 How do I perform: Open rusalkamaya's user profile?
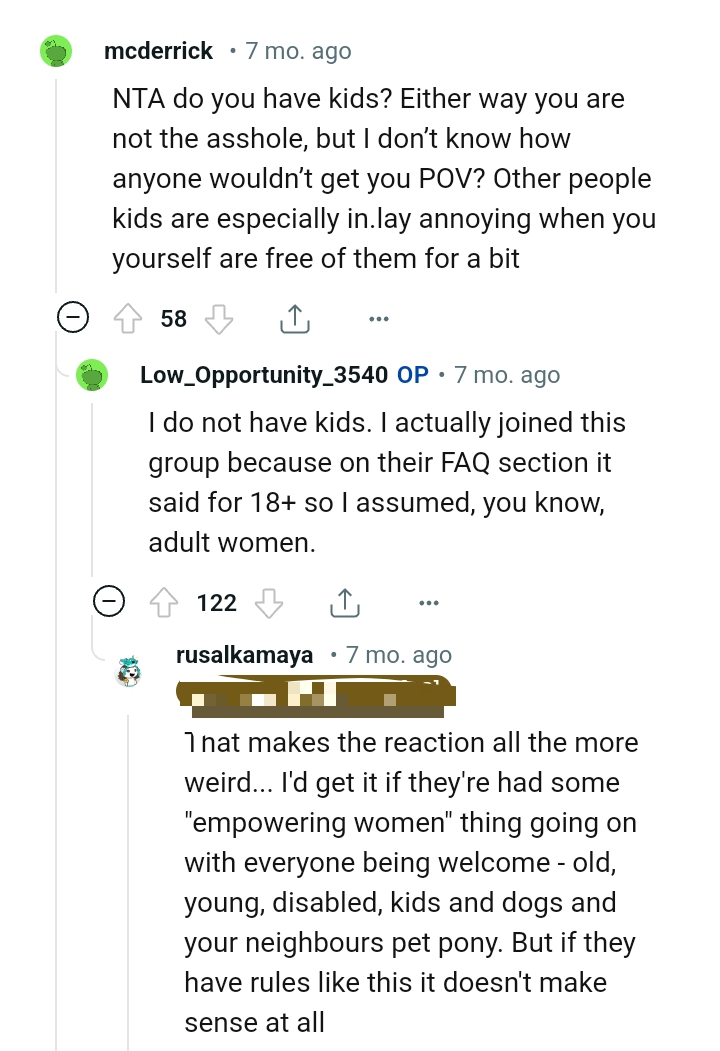point(244,656)
